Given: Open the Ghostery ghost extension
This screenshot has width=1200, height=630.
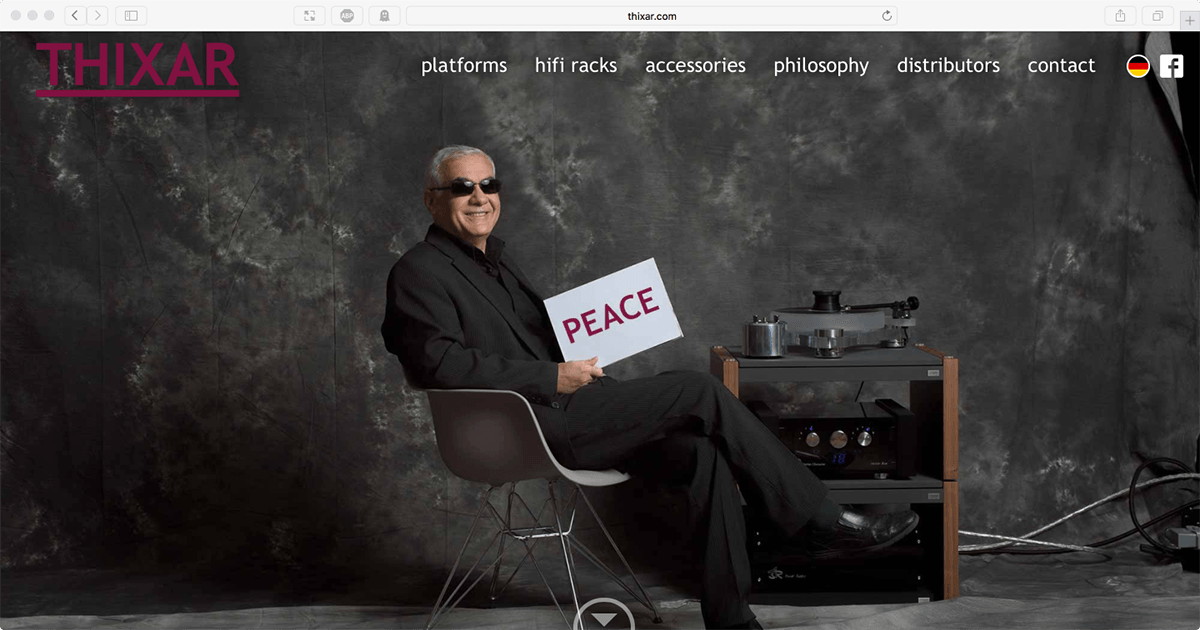Looking at the screenshot, I should coord(383,16).
